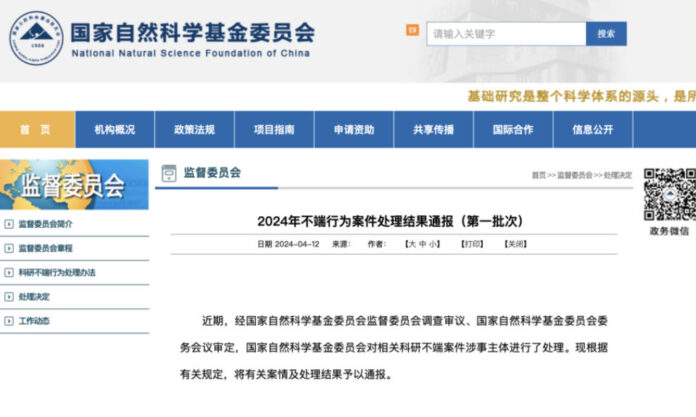Open the 机构概况 navigation menu
This screenshot has width=696, height=417.
[115, 129]
